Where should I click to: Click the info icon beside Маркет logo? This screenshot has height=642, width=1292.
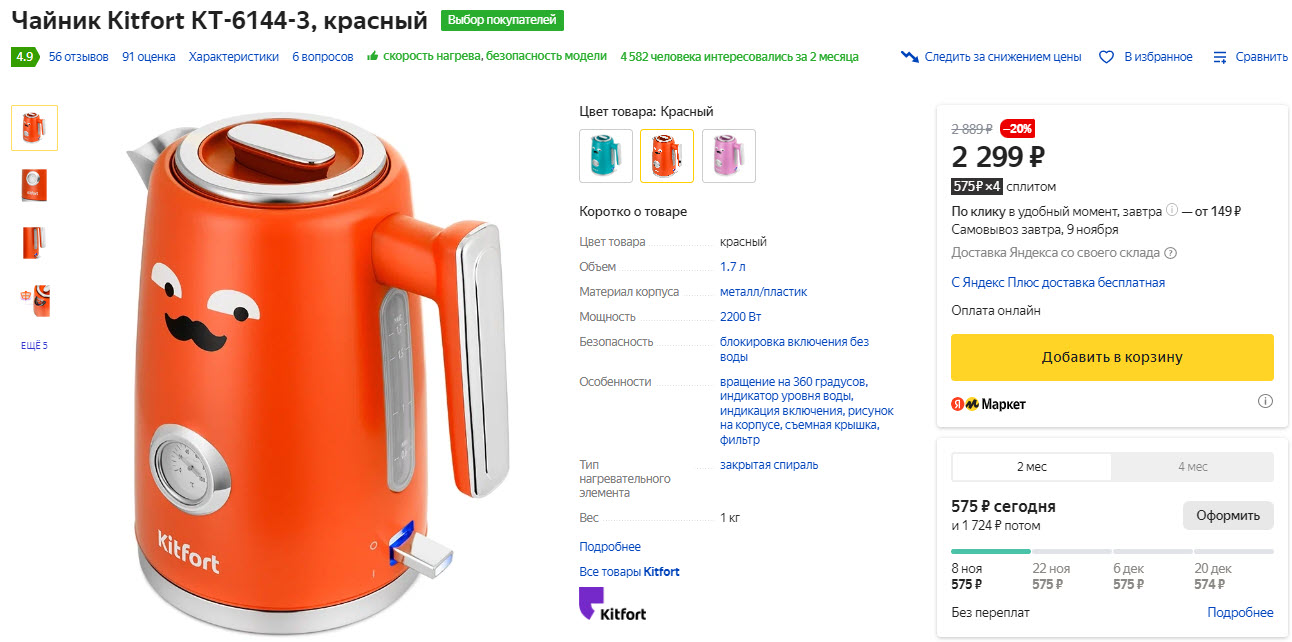(x=1265, y=402)
